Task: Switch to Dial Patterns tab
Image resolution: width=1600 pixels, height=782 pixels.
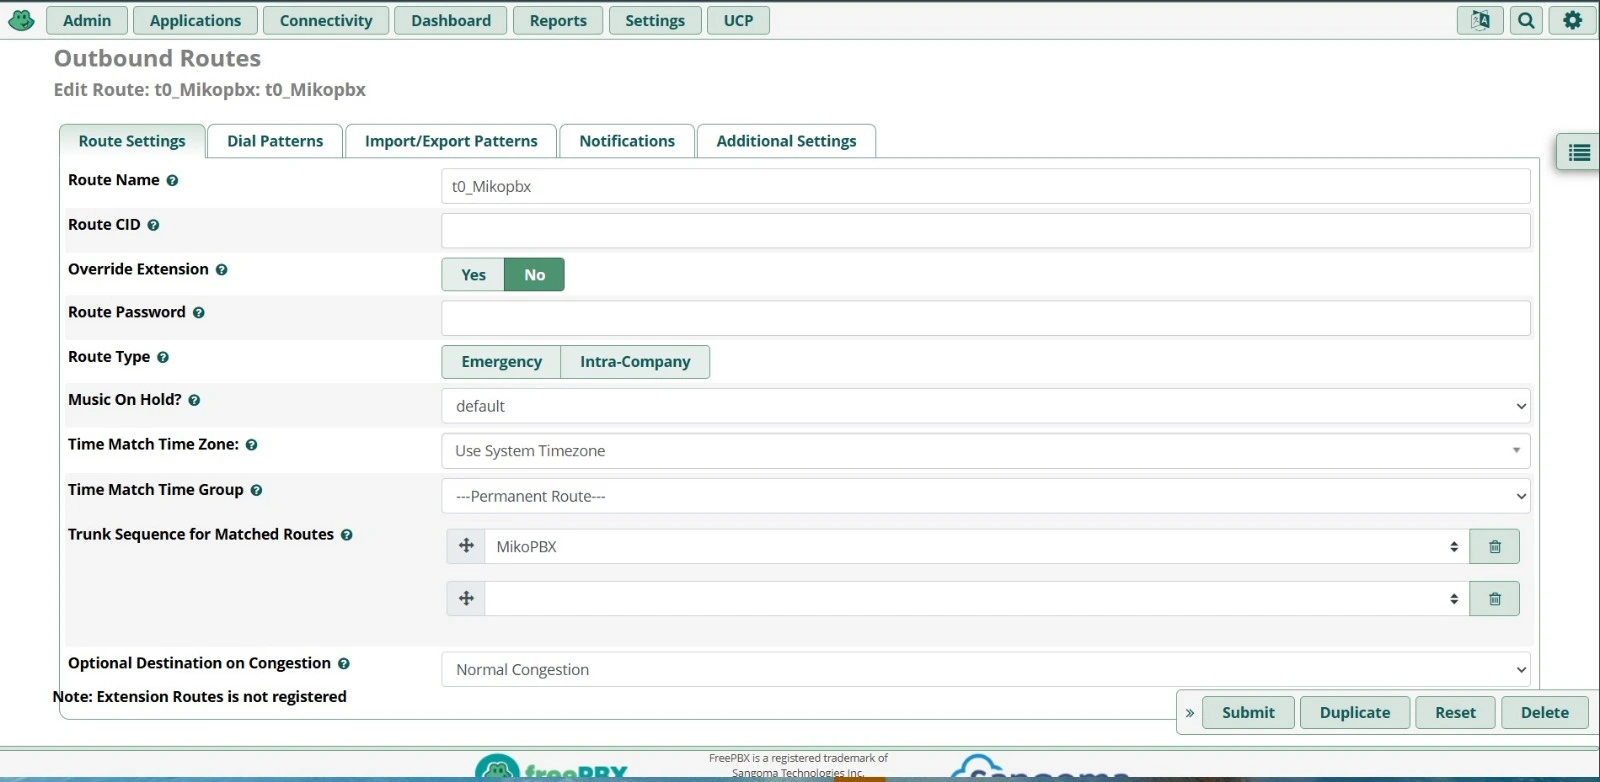Action: pyautogui.click(x=275, y=141)
